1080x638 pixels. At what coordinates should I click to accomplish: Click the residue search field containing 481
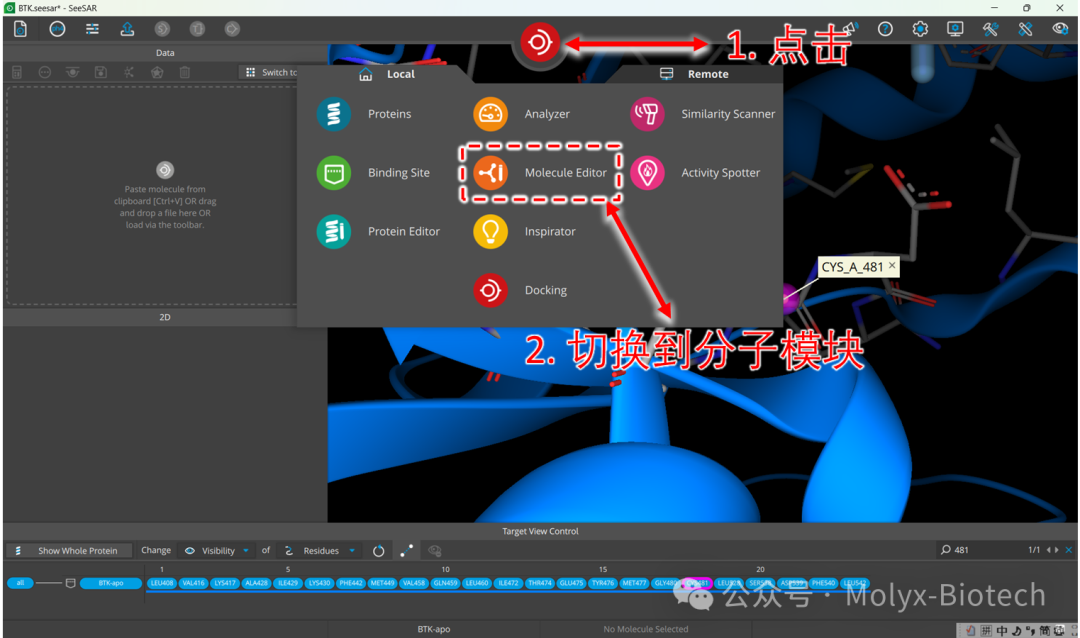point(985,550)
